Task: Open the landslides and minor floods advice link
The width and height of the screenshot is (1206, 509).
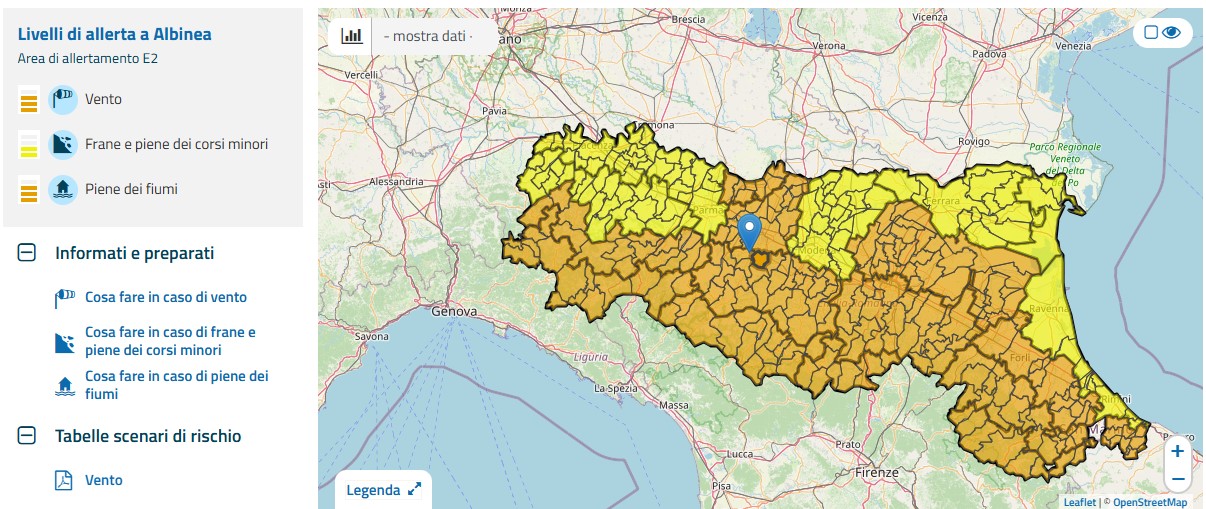Action: pos(171,341)
